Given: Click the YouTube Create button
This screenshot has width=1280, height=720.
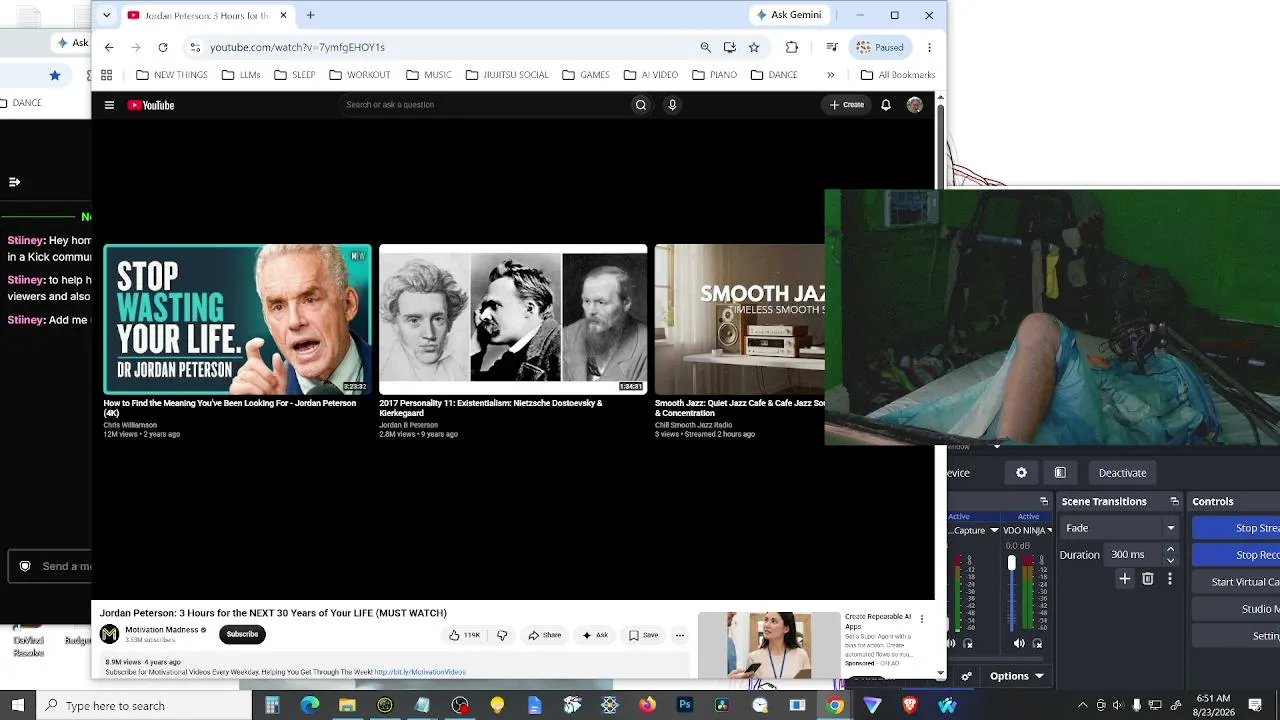Looking at the screenshot, I should click(x=846, y=105).
